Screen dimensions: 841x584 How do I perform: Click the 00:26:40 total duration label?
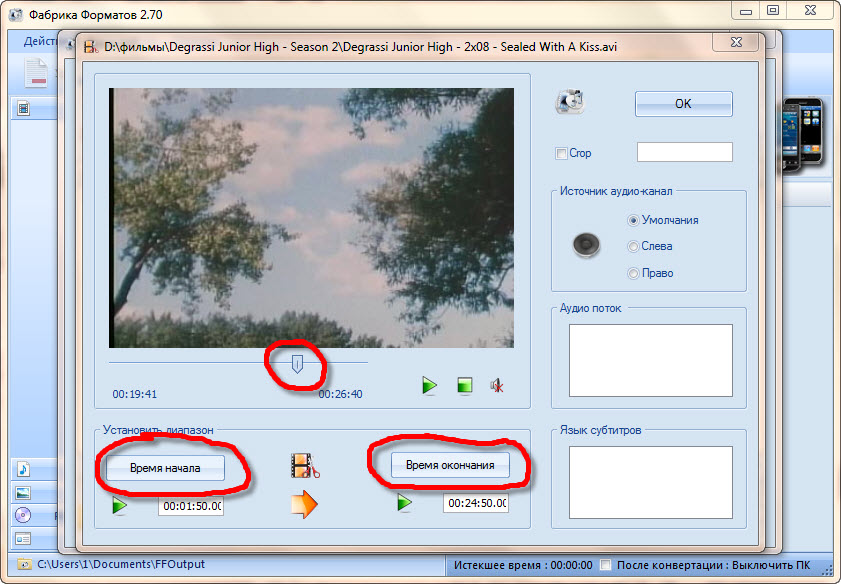[341, 394]
